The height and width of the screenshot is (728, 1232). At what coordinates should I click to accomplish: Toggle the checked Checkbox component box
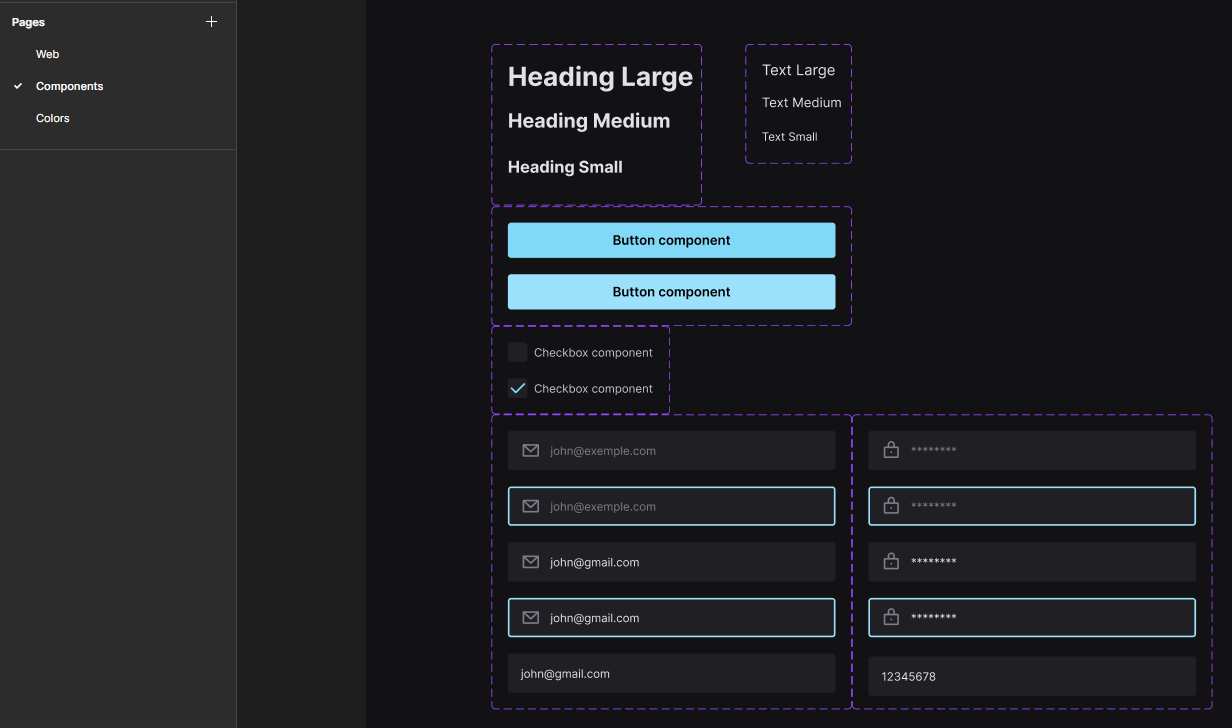pos(517,388)
